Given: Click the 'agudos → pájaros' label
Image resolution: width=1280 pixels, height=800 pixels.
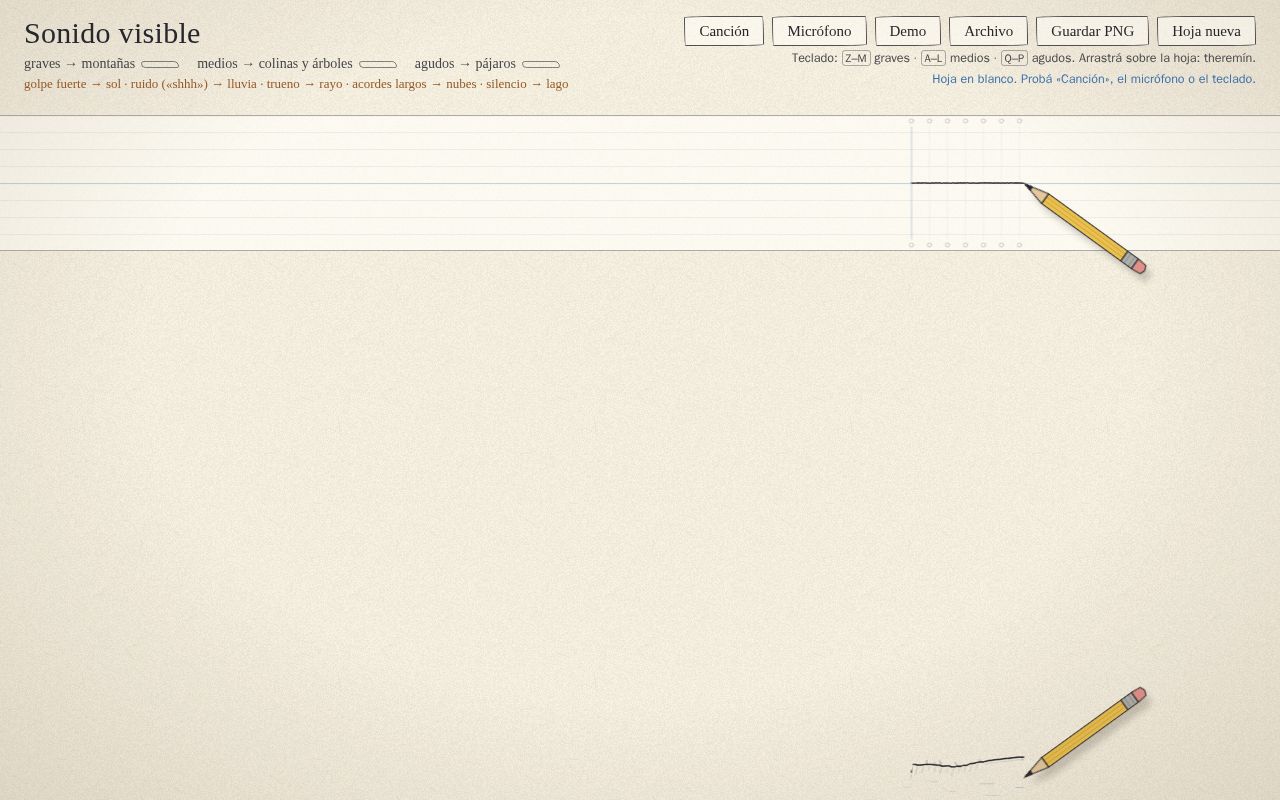Looking at the screenshot, I should 465,64.
